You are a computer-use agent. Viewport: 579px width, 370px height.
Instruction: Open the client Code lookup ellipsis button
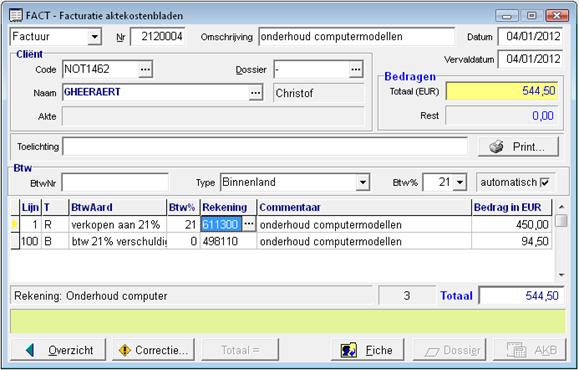pyautogui.click(x=145, y=69)
